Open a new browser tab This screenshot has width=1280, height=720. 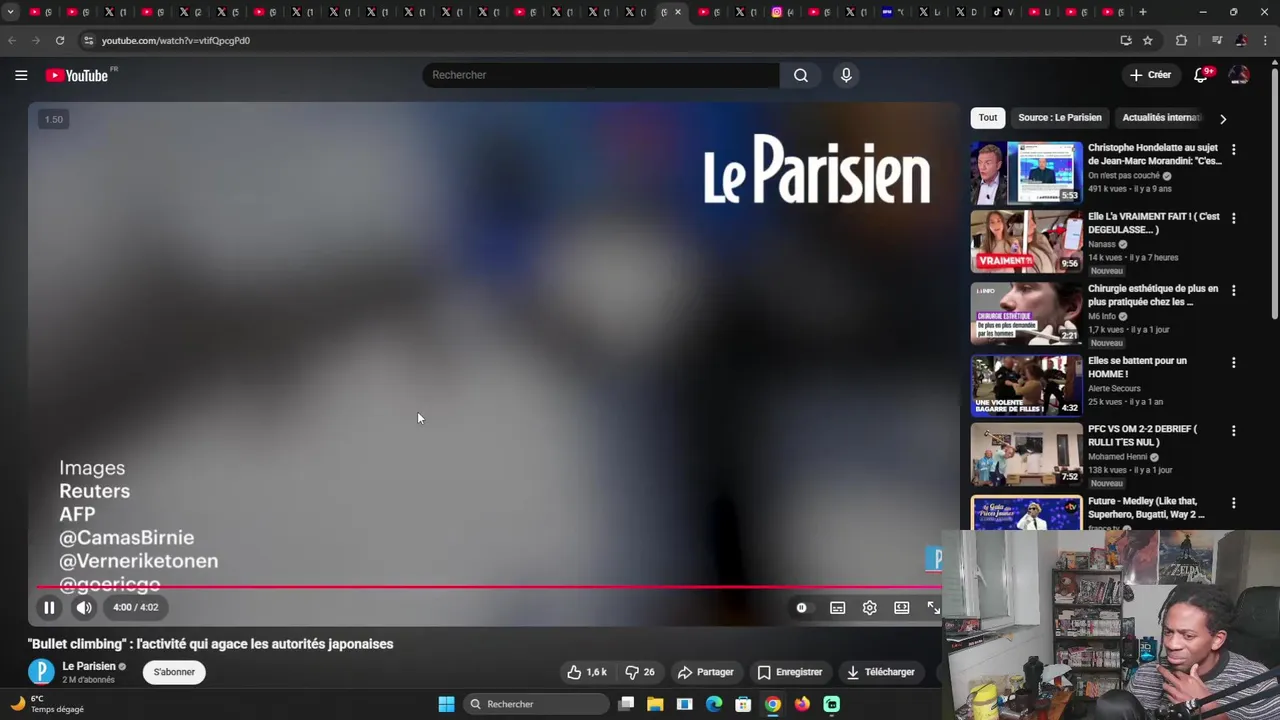tap(1143, 12)
